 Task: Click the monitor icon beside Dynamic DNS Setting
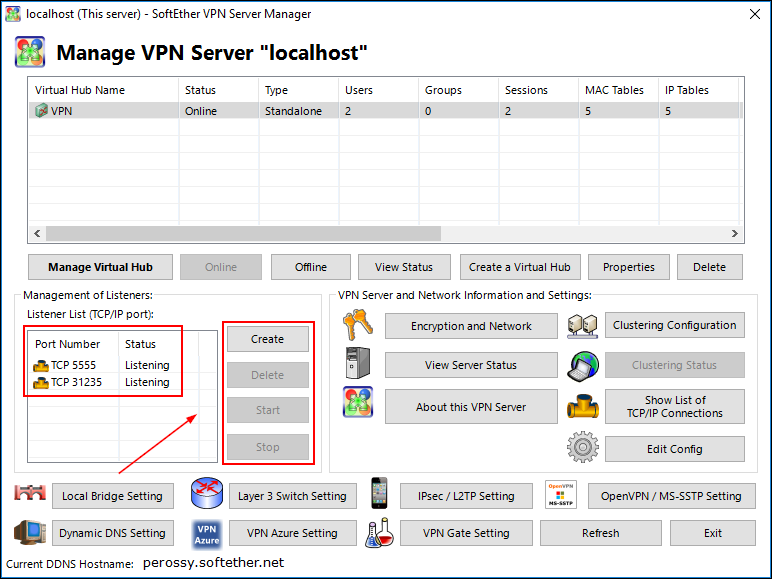(30, 532)
